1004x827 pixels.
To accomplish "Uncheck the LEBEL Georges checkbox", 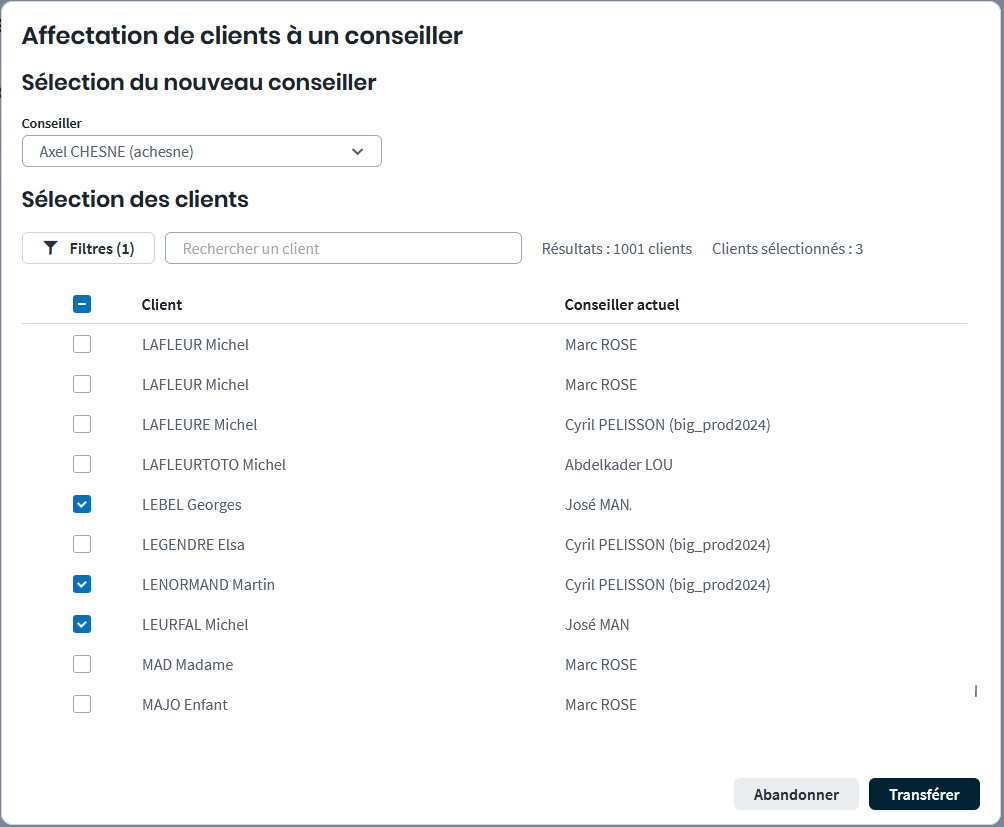I will [82, 504].
